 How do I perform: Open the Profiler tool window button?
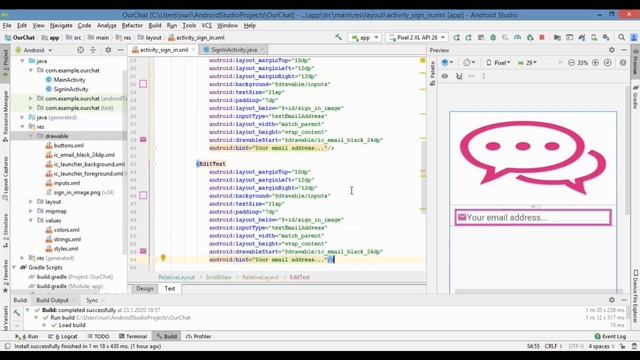click(x=198, y=336)
